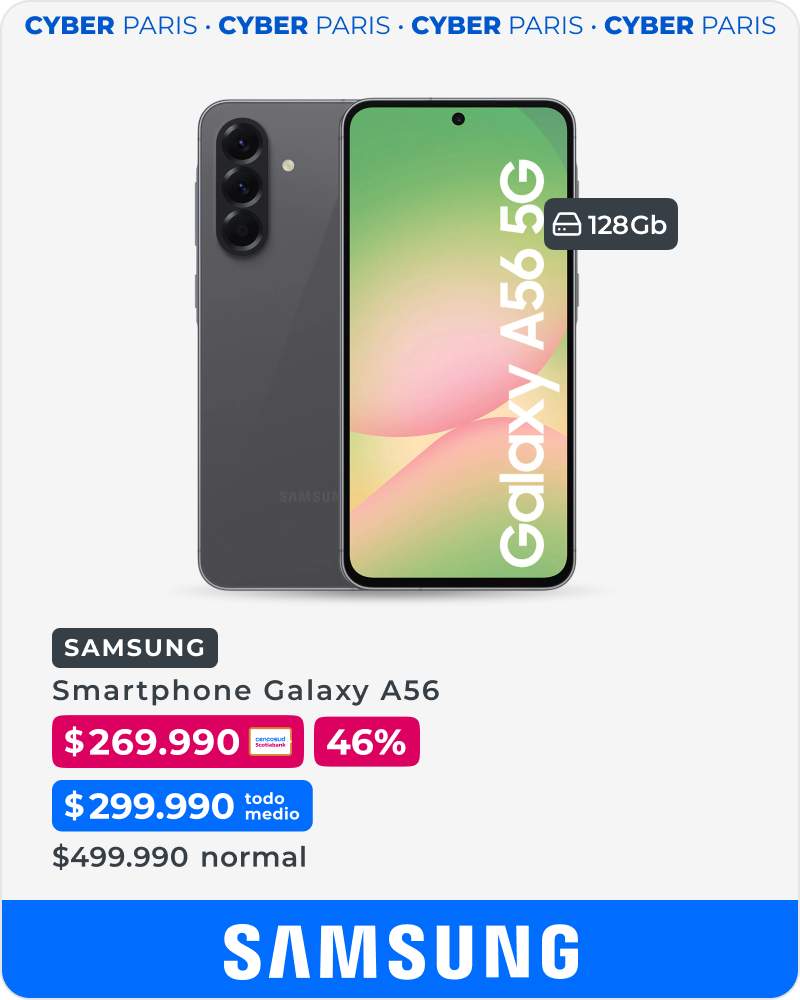Click the phone's rear view image
The height and width of the screenshot is (1000, 800).
271,344
